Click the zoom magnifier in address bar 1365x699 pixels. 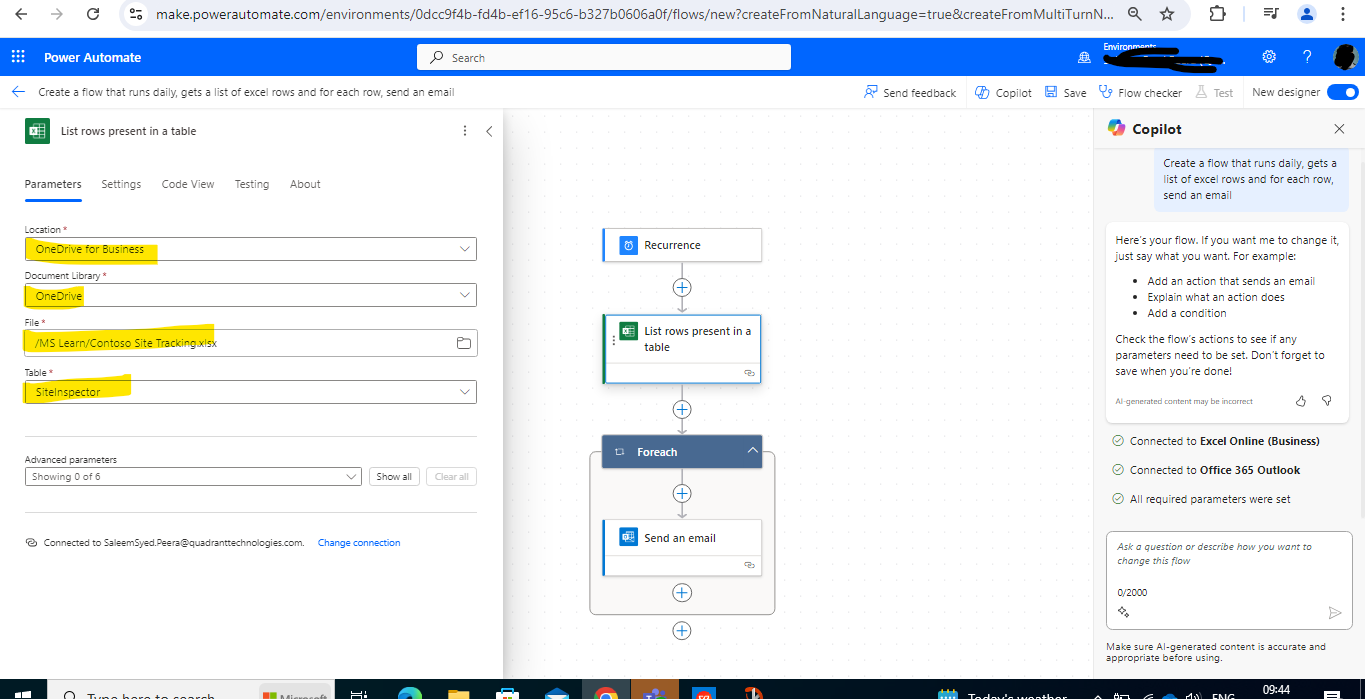tap(1134, 14)
